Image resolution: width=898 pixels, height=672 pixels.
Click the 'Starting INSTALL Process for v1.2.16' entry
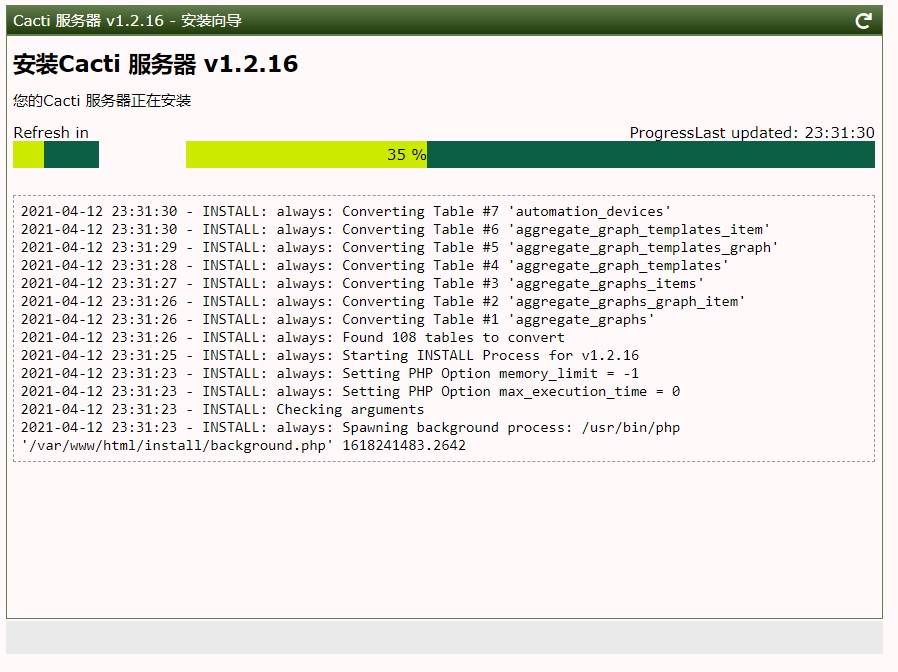click(329, 356)
